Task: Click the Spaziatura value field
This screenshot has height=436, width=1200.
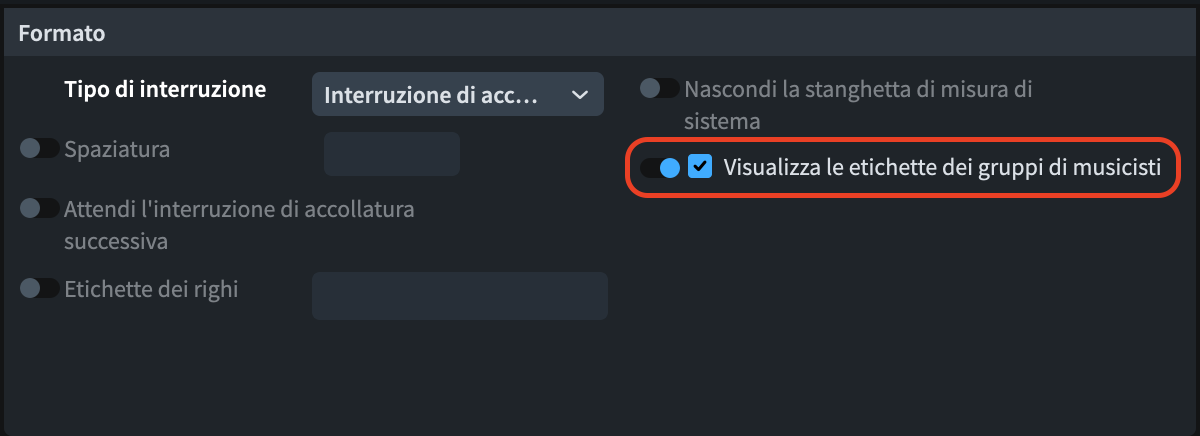Action: 391,154
